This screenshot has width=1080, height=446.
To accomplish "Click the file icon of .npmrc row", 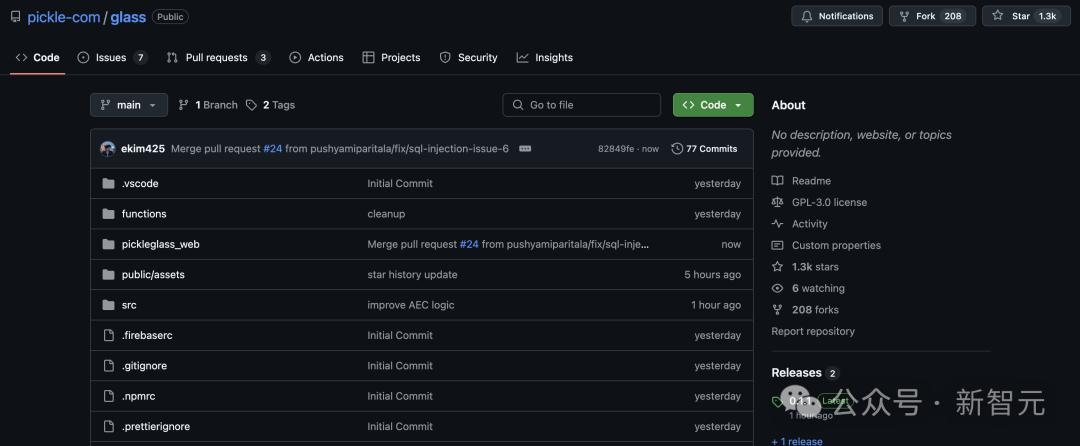I will [x=108, y=396].
